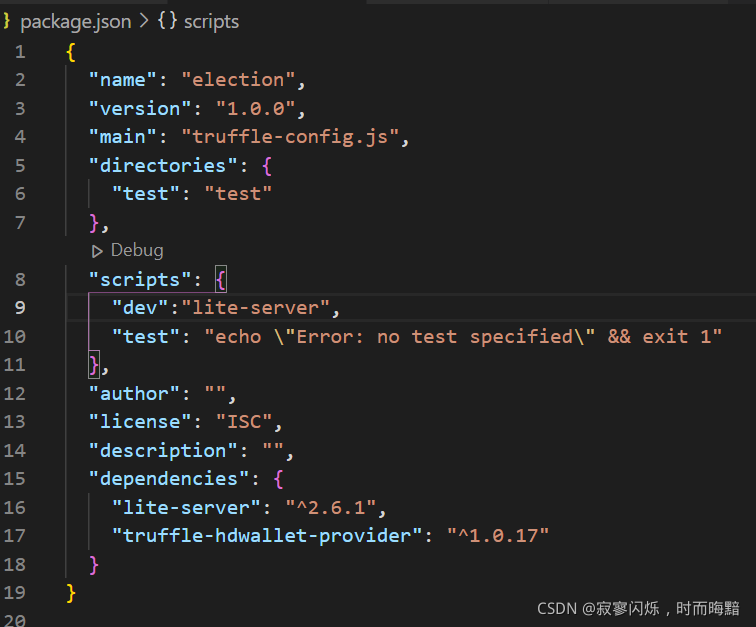Click the "lite-server" value on line 9
This screenshot has height=627, width=756.
click(256, 308)
